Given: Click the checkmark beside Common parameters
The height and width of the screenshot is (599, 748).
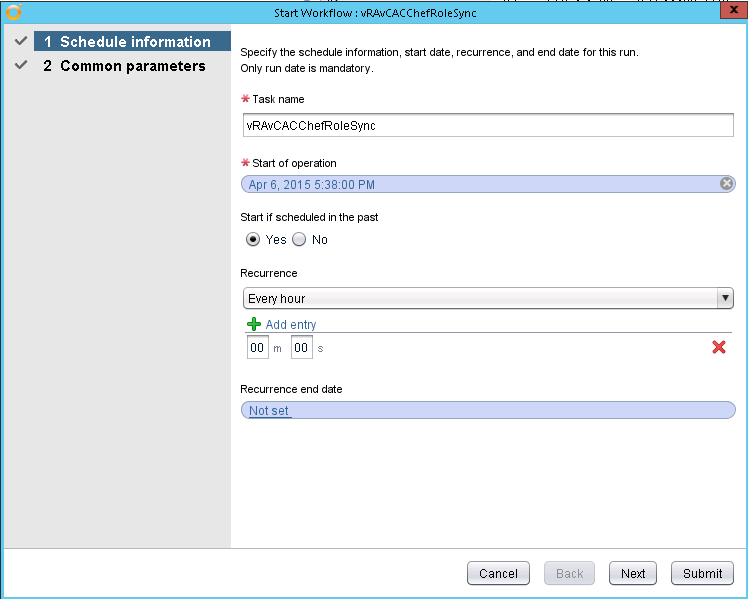Looking at the screenshot, I should coord(20,66).
